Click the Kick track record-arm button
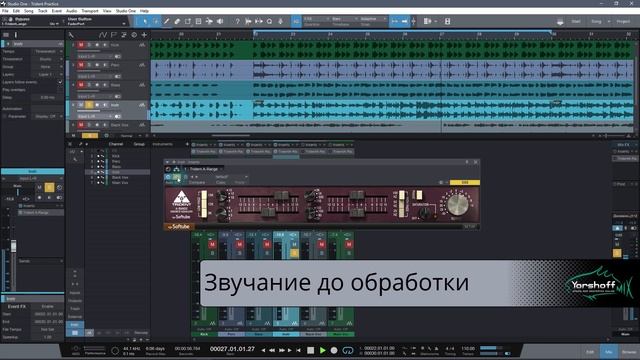 coord(97,45)
